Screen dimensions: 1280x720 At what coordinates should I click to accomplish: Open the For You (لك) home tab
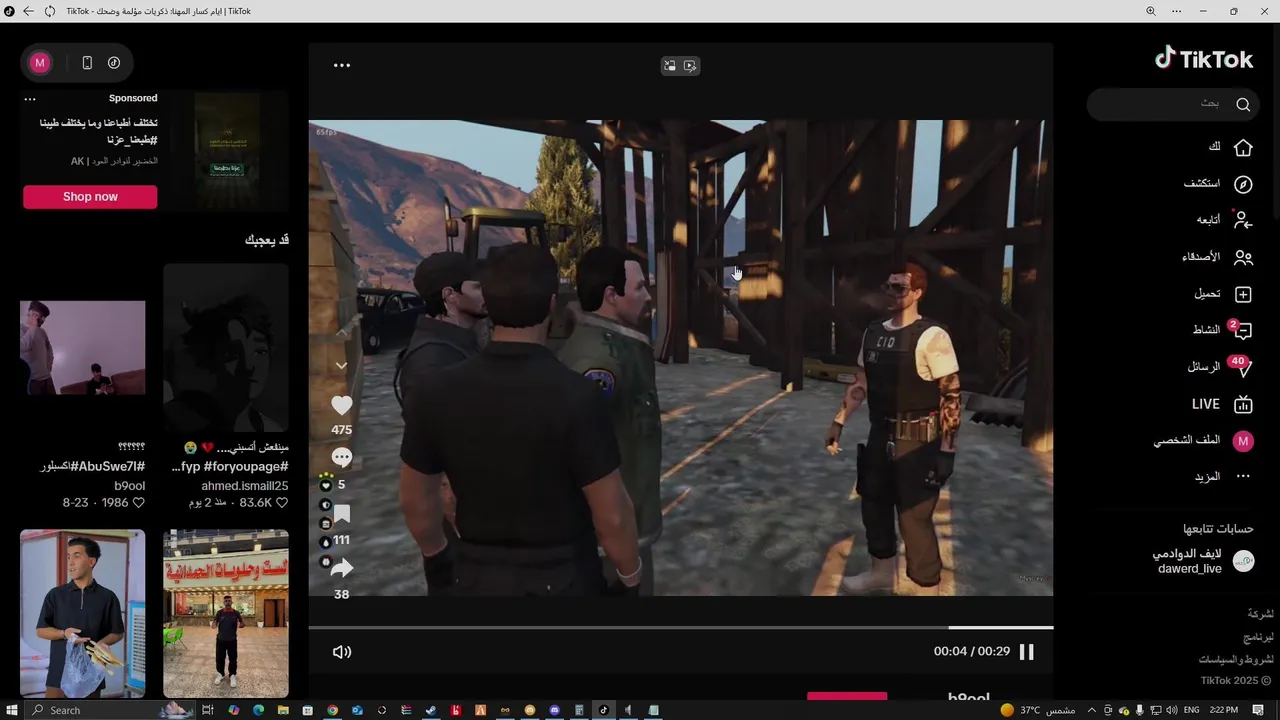pos(1230,147)
